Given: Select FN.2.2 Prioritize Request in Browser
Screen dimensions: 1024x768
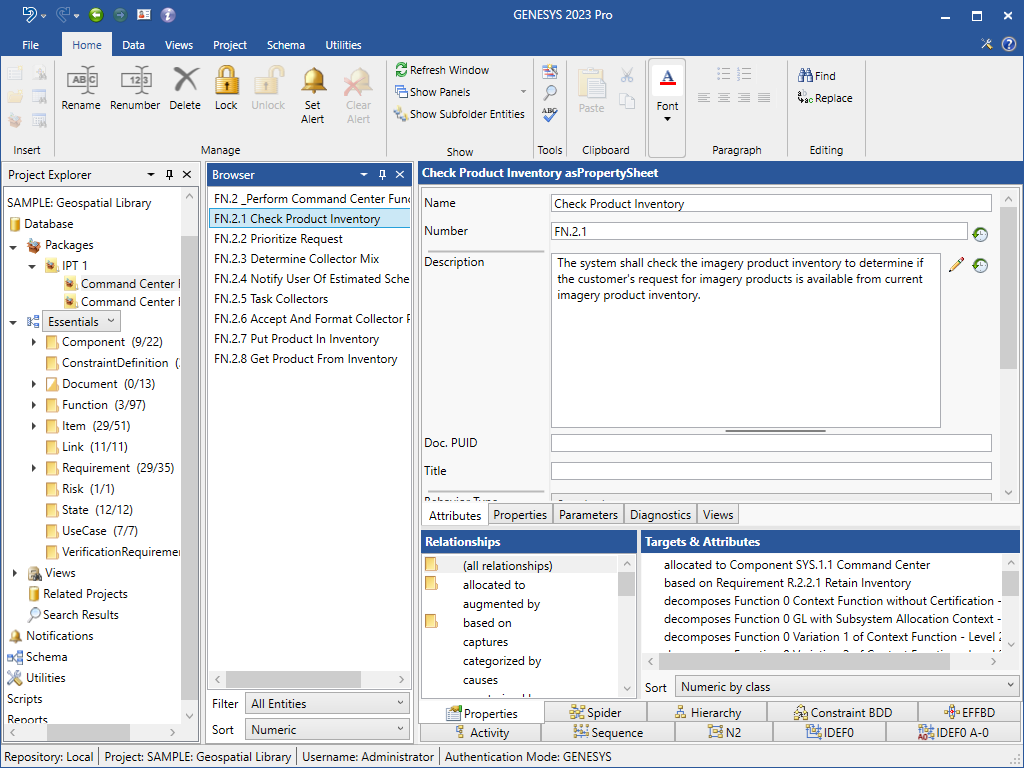Looking at the screenshot, I should click(309, 239).
